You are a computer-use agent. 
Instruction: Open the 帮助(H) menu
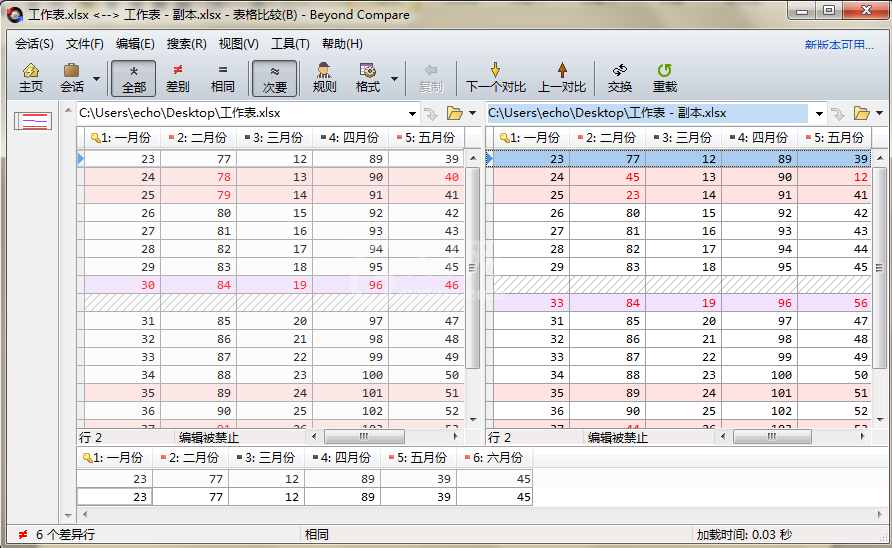point(342,44)
